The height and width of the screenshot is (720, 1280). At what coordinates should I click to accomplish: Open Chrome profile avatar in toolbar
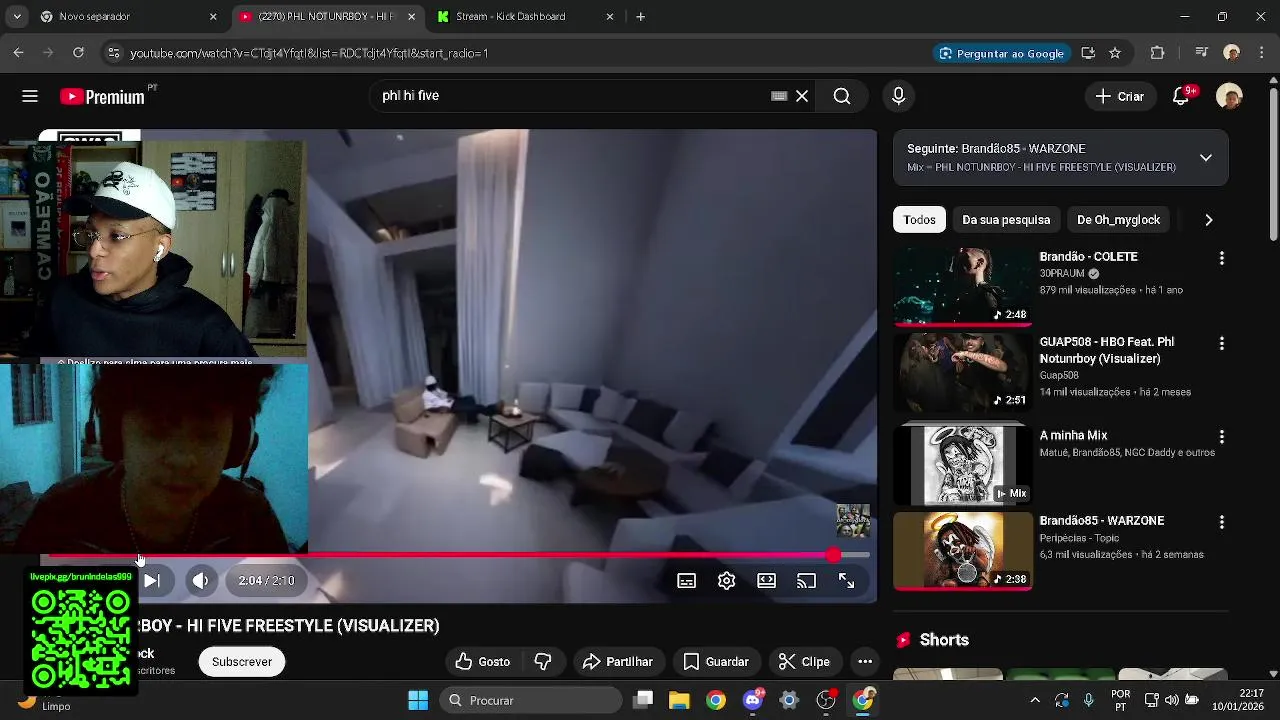click(x=1231, y=53)
